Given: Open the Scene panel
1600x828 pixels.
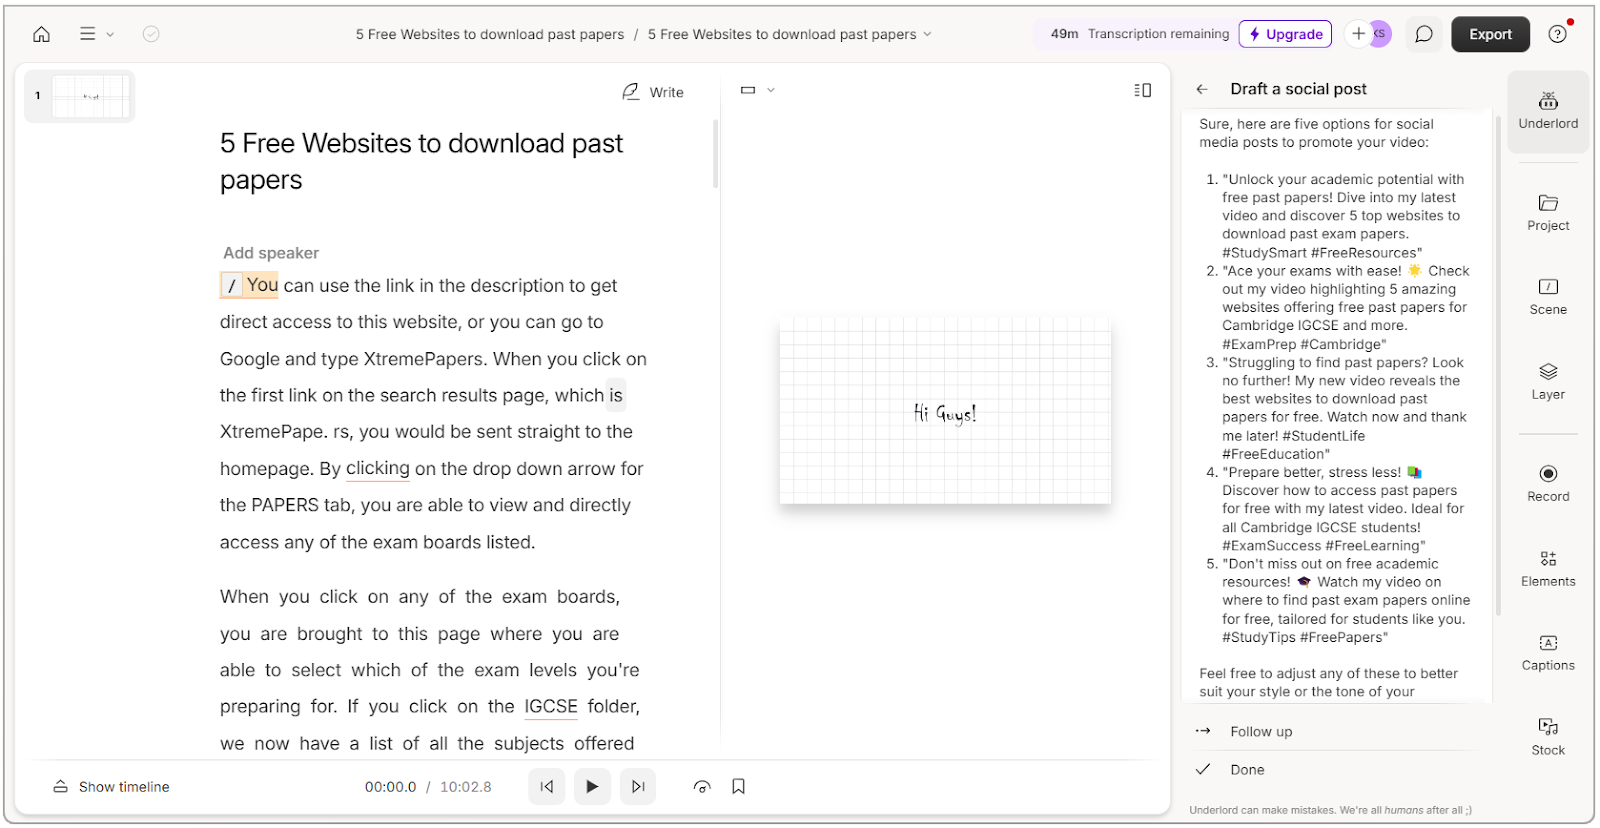Looking at the screenshot, I should (x=1548, y=297).
